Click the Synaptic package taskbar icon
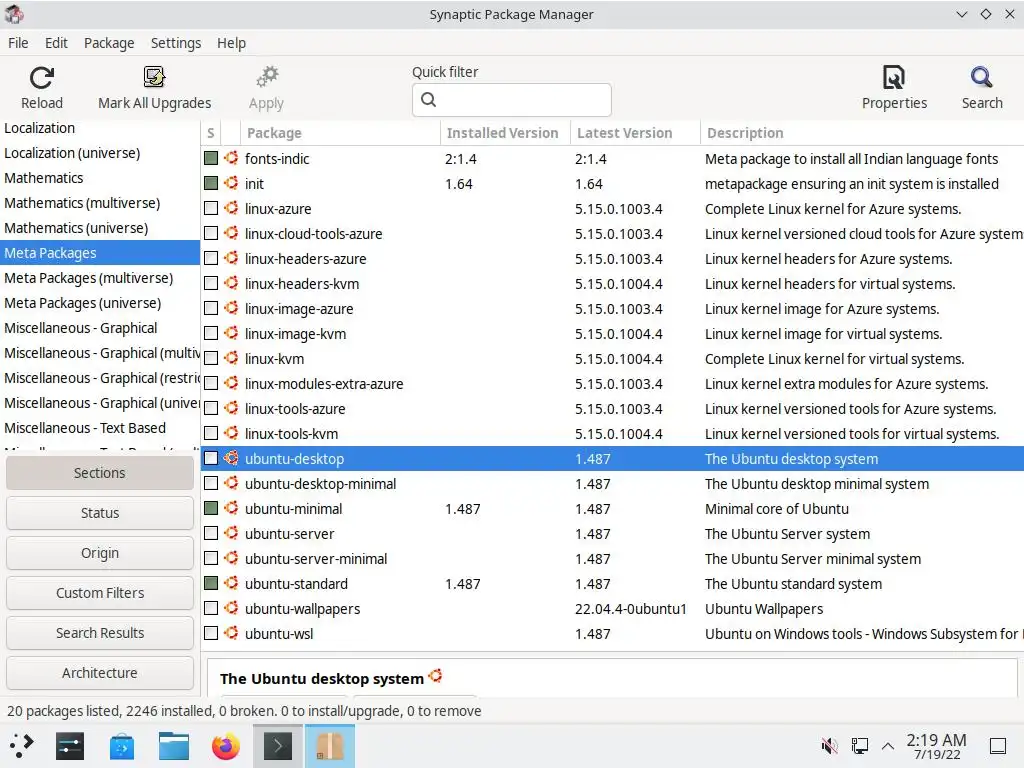 click(330, 746)
